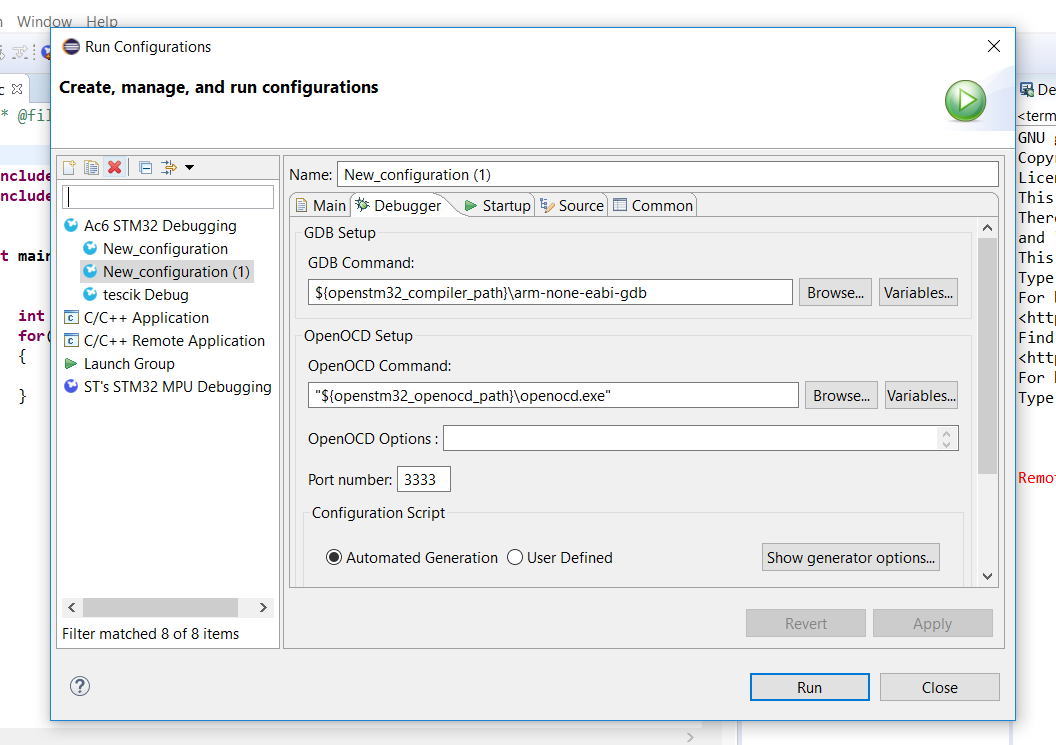Open the Window menu in Eclipse
Image resolution: width=1056 pixels, height=745 pixels.
pos(44,22)
